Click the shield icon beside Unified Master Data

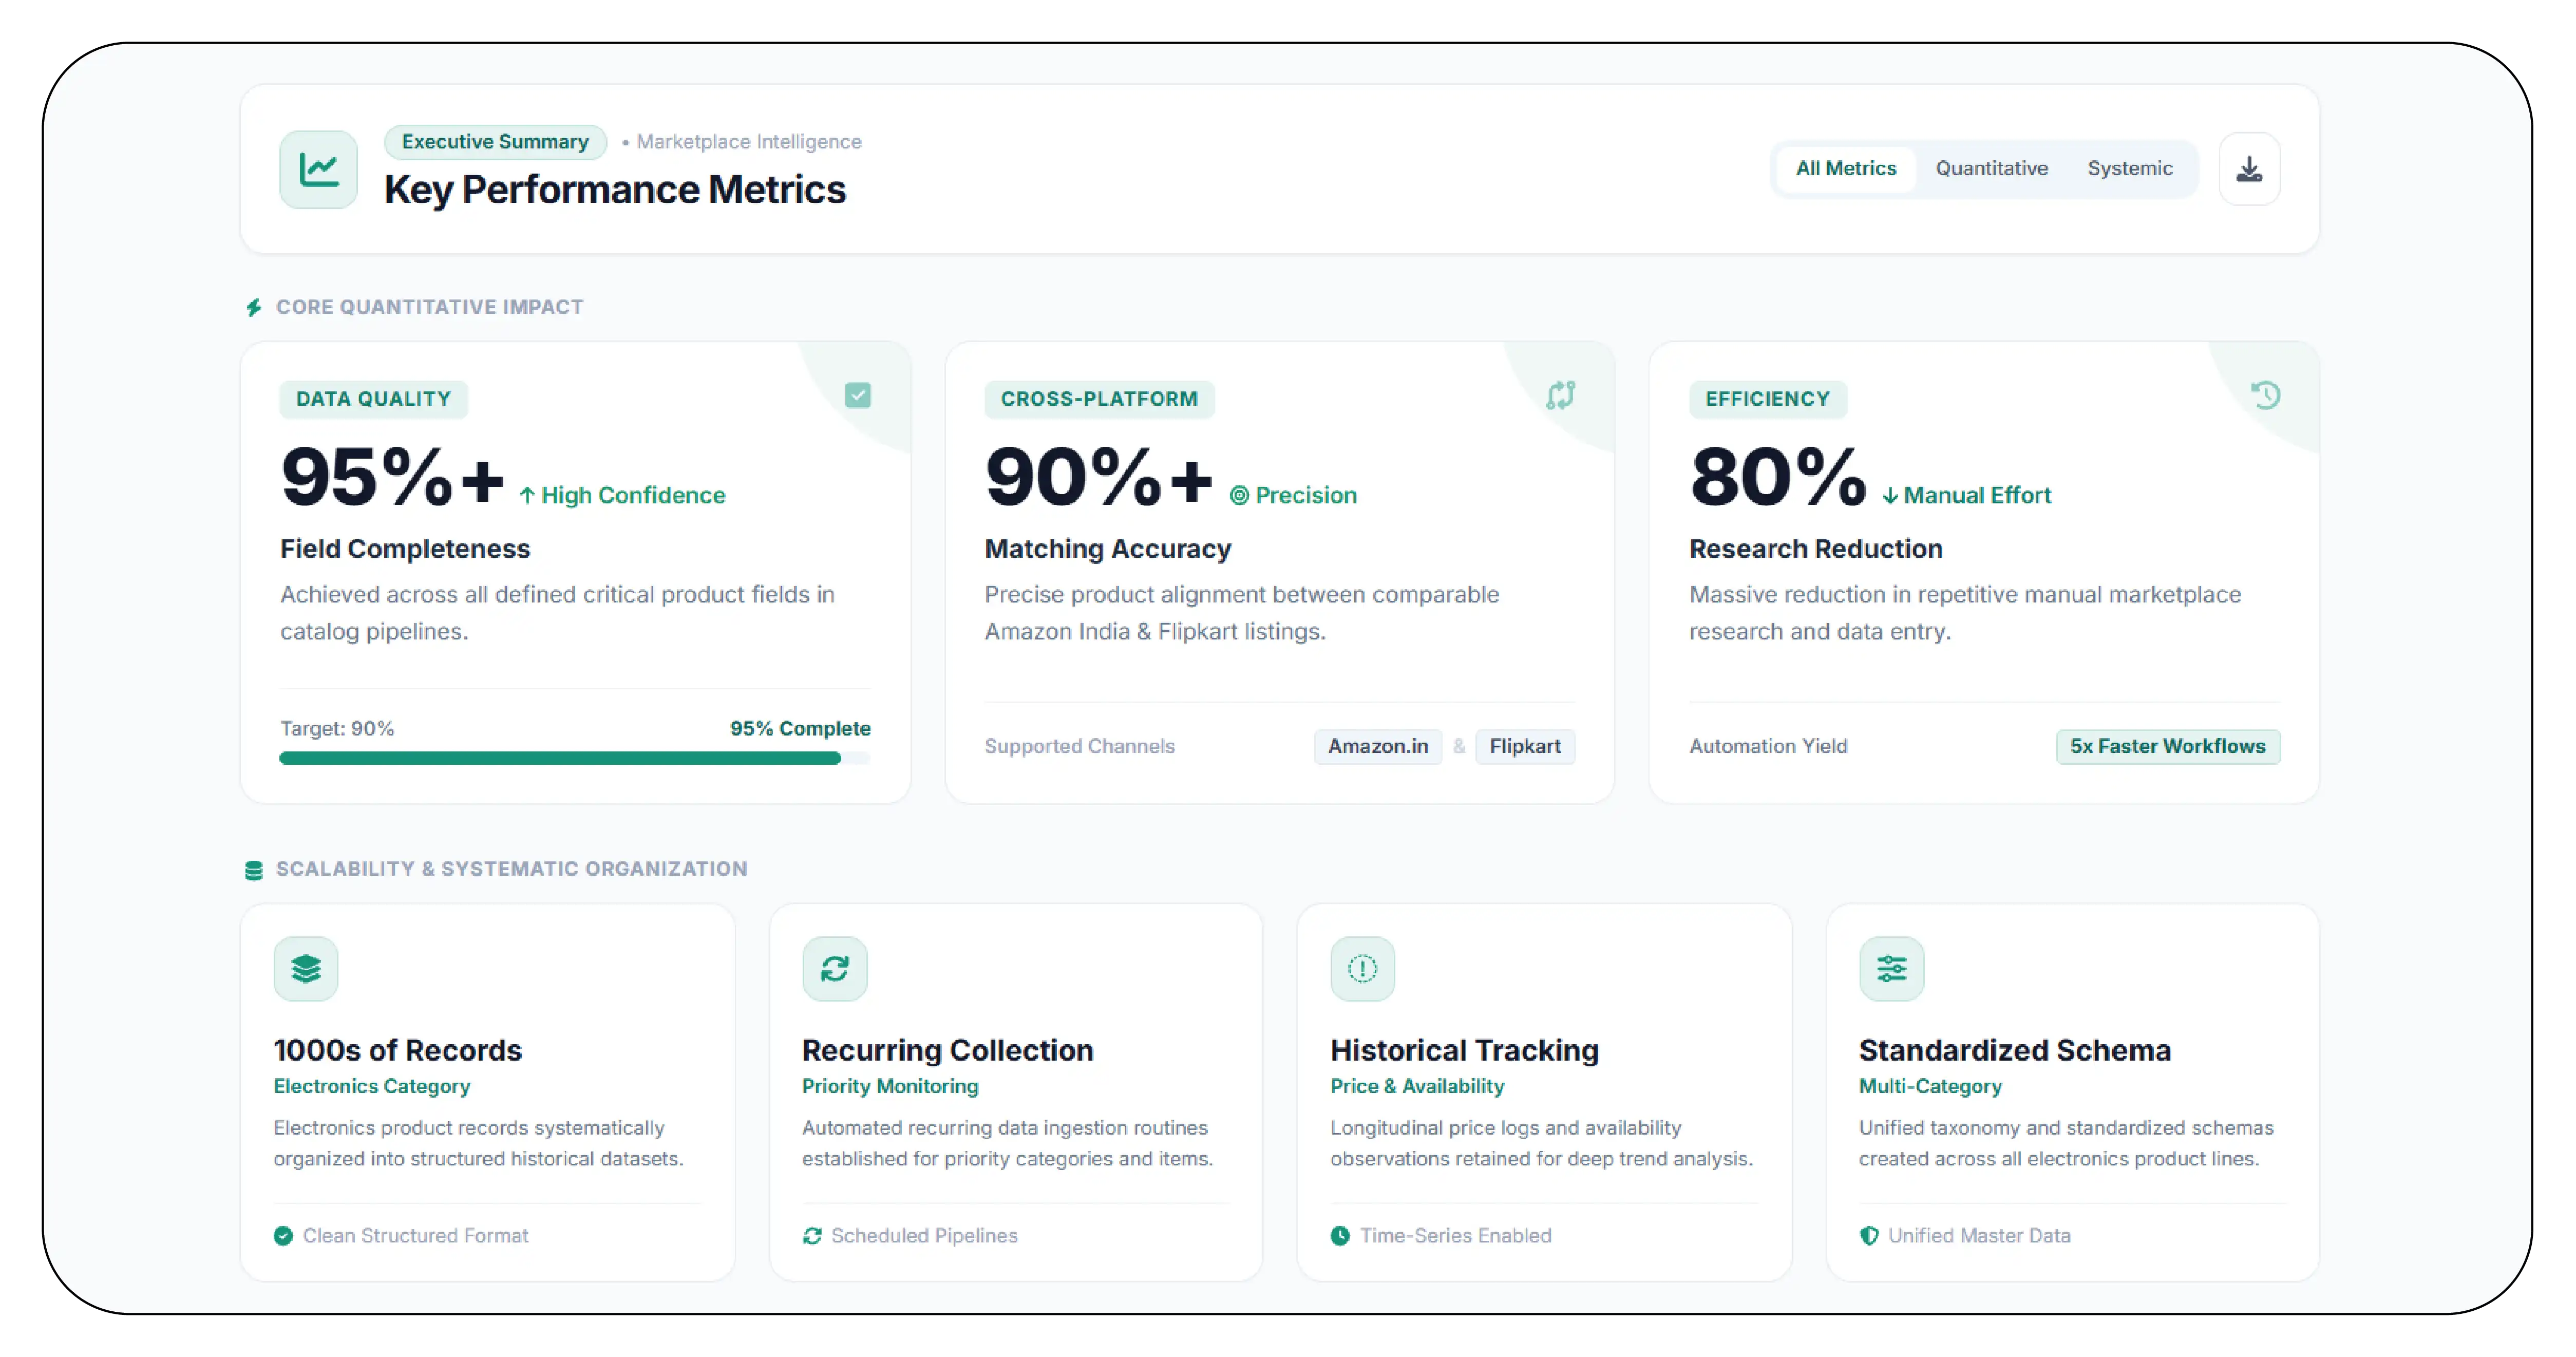click(1869, 1236)
